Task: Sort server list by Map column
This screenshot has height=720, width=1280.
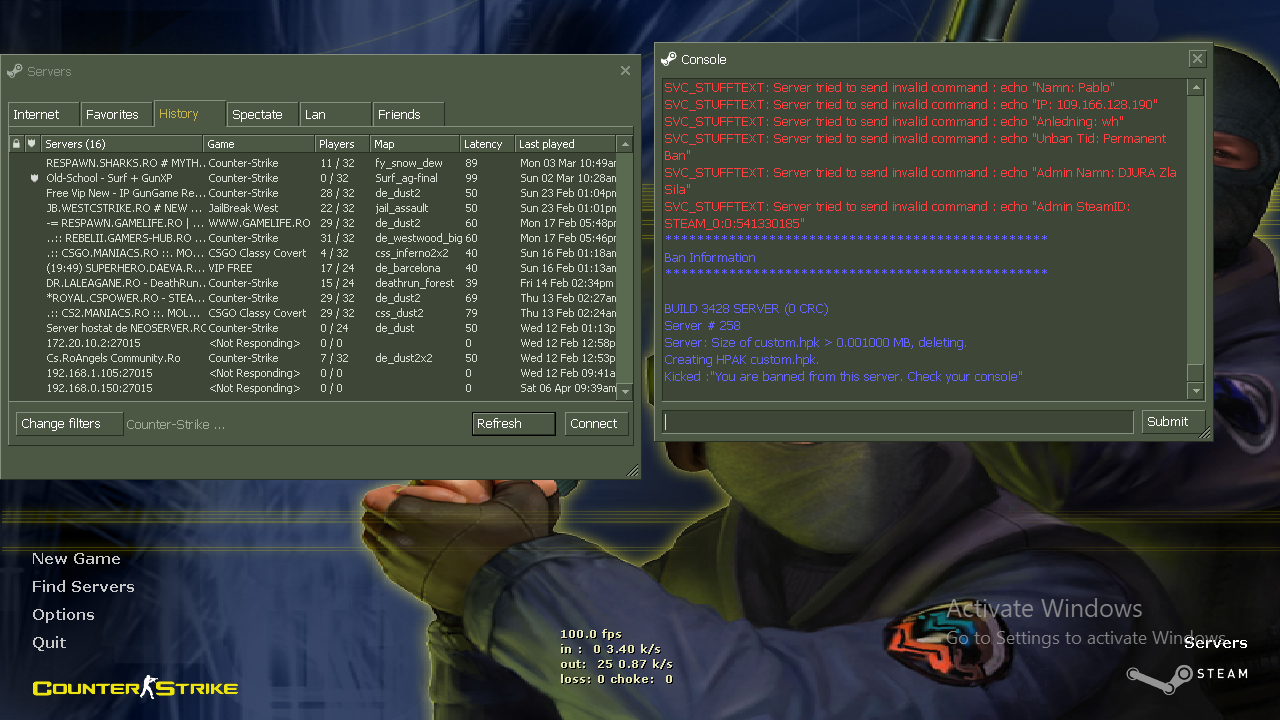Action: pos(414,144)
